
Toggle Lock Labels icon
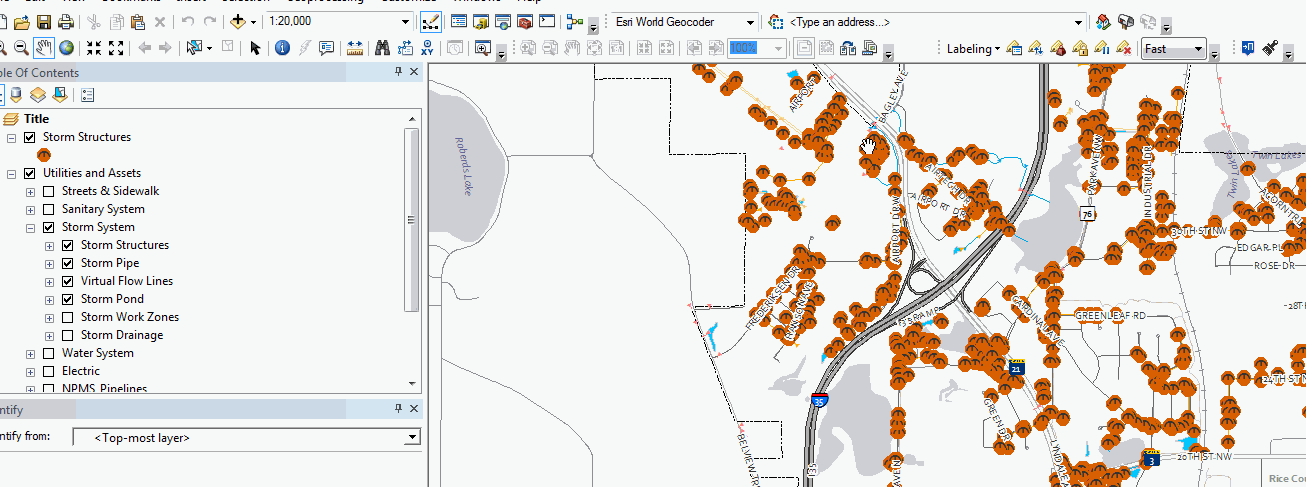pos(1080,48)
